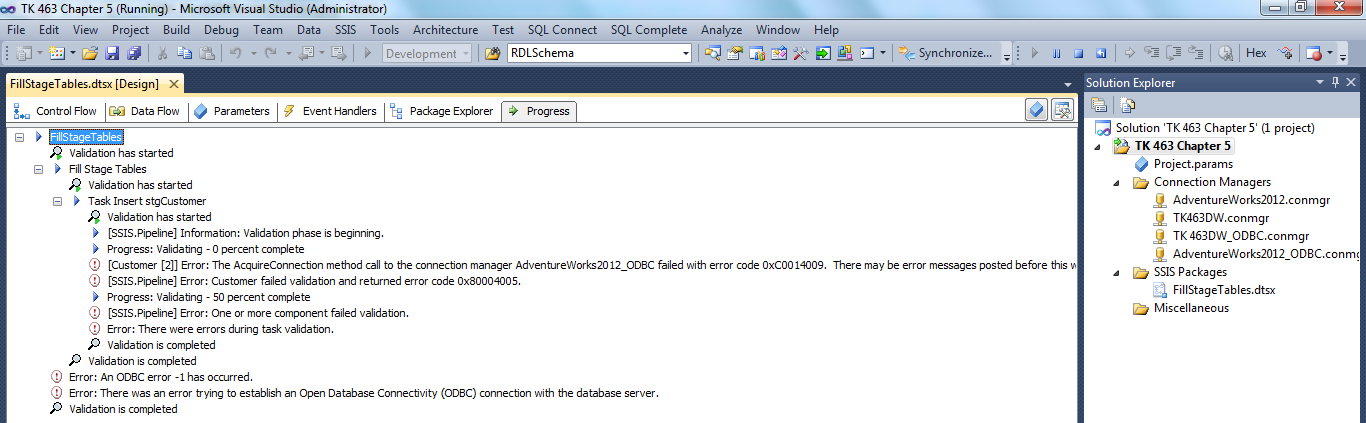1366x423 pixels.
Task: Click '[SSIS.Pipeline] Error: One or more component failed validation.'
Action: pos(258,313)
